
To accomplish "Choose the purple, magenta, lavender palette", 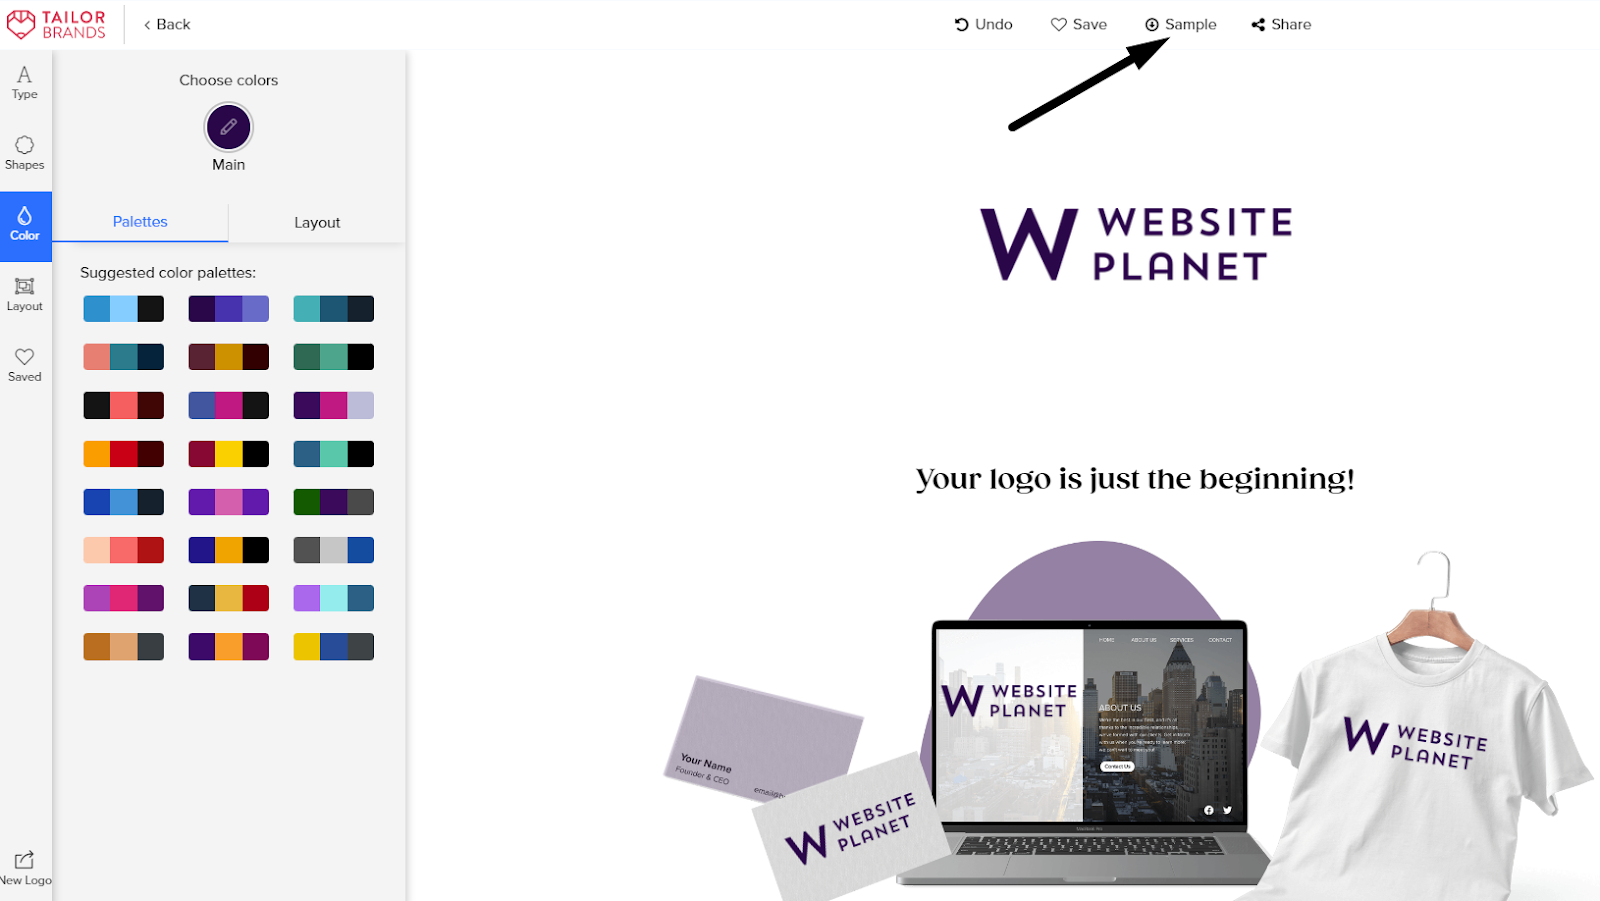I will coord(334,405).
